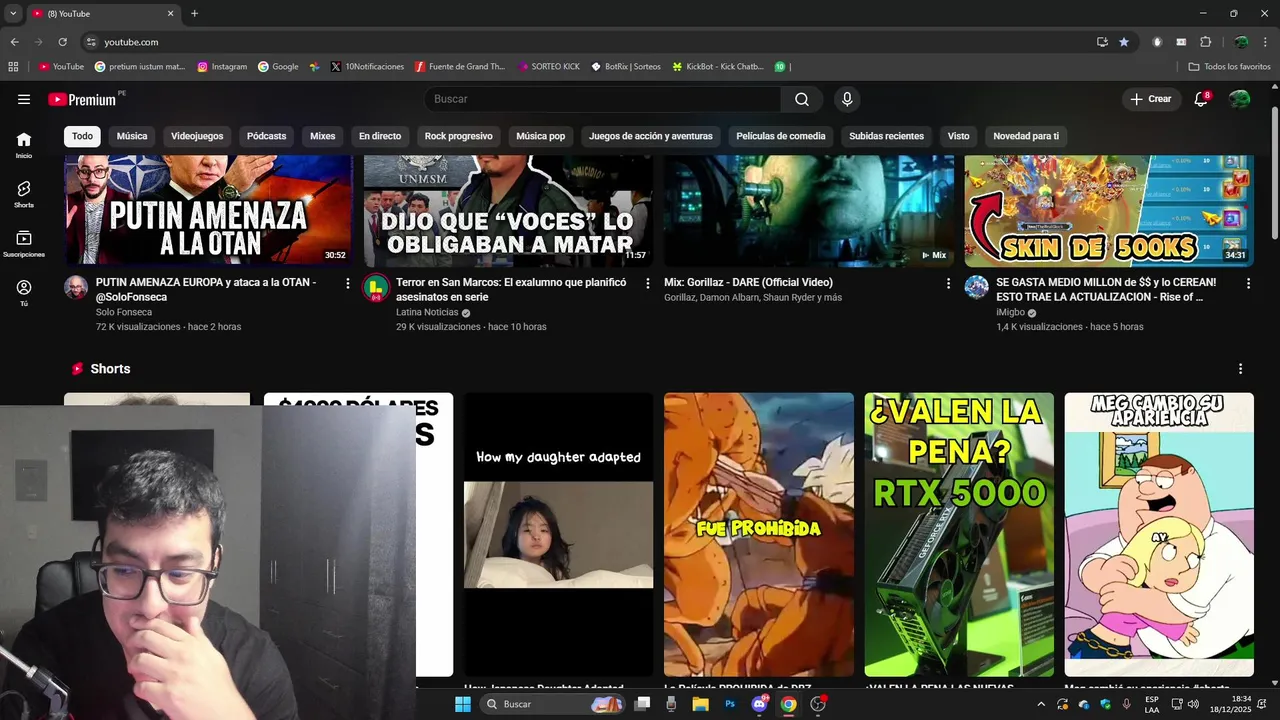1280x720 pixels.
Task: Click the Crear button
Action: click(1151, 99)
